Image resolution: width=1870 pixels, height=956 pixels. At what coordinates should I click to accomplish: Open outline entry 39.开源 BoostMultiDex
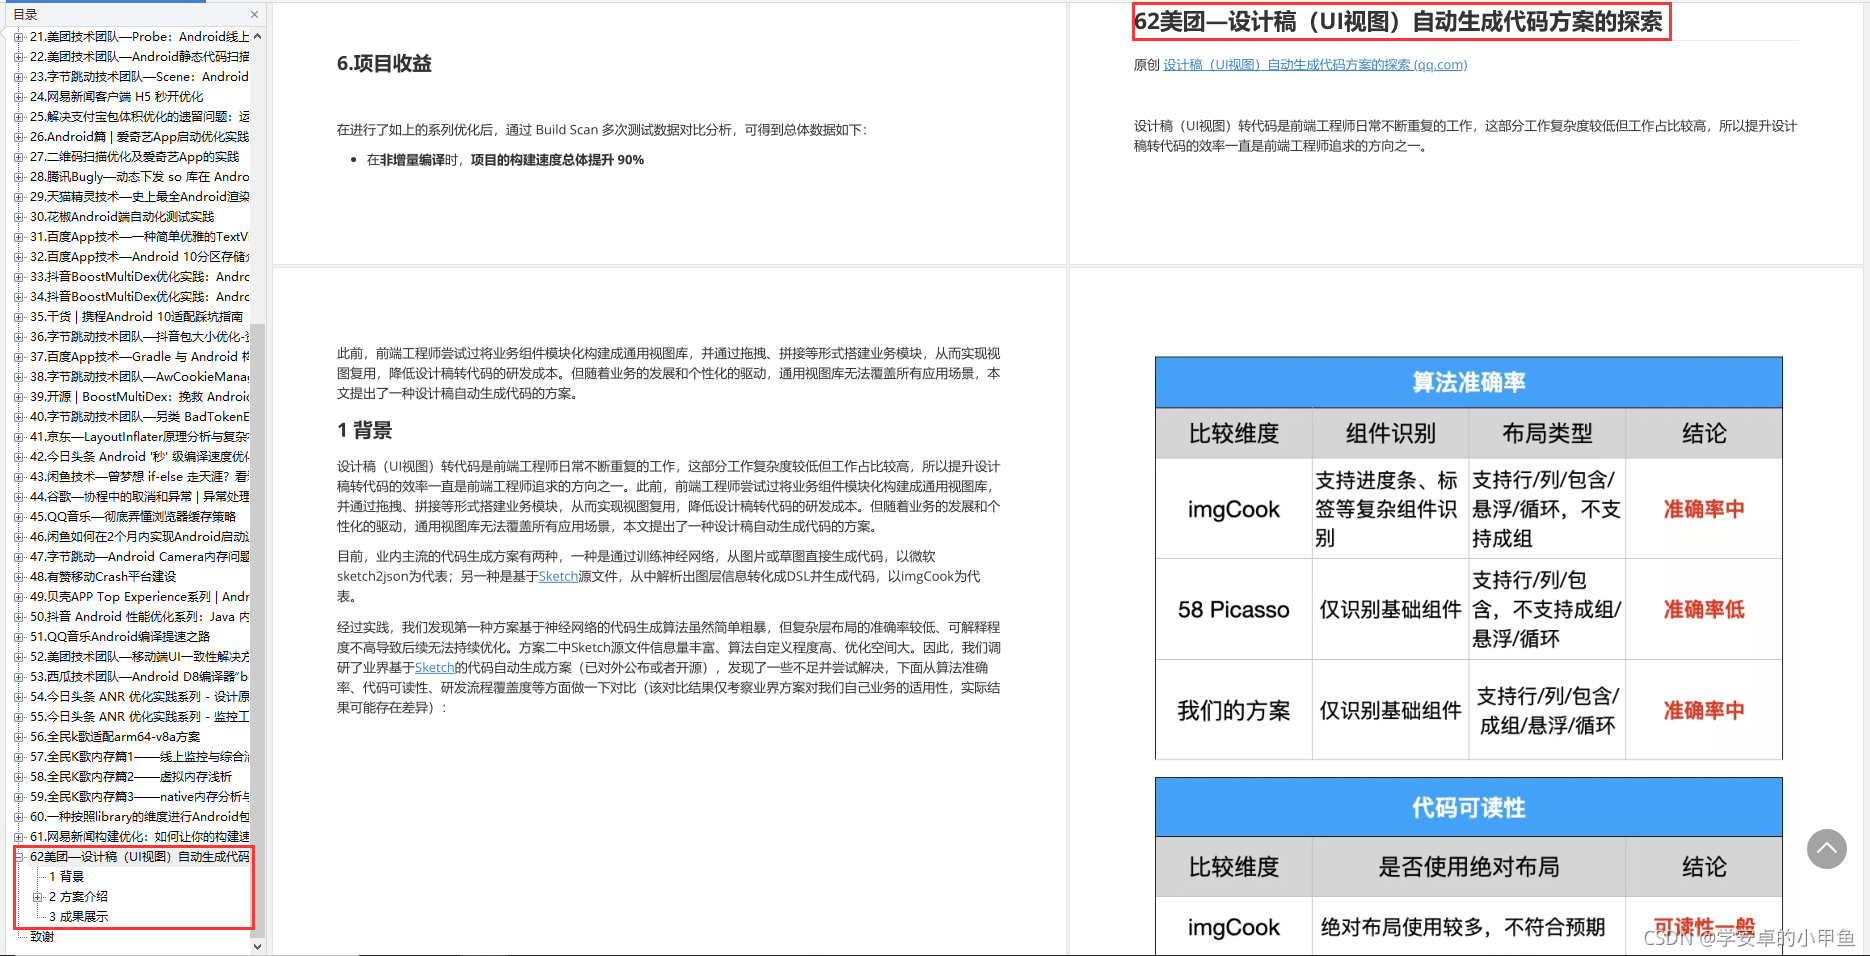pos(139,397)
